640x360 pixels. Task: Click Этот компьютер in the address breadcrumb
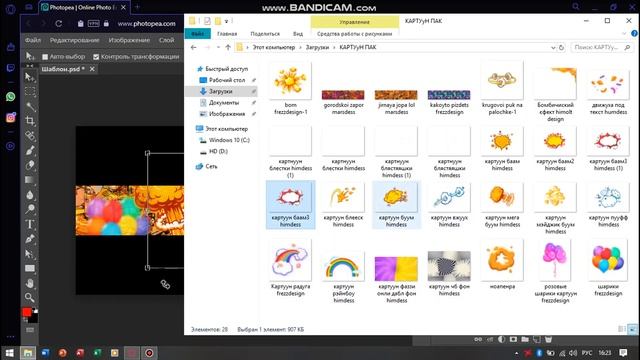tap(273, 47)
